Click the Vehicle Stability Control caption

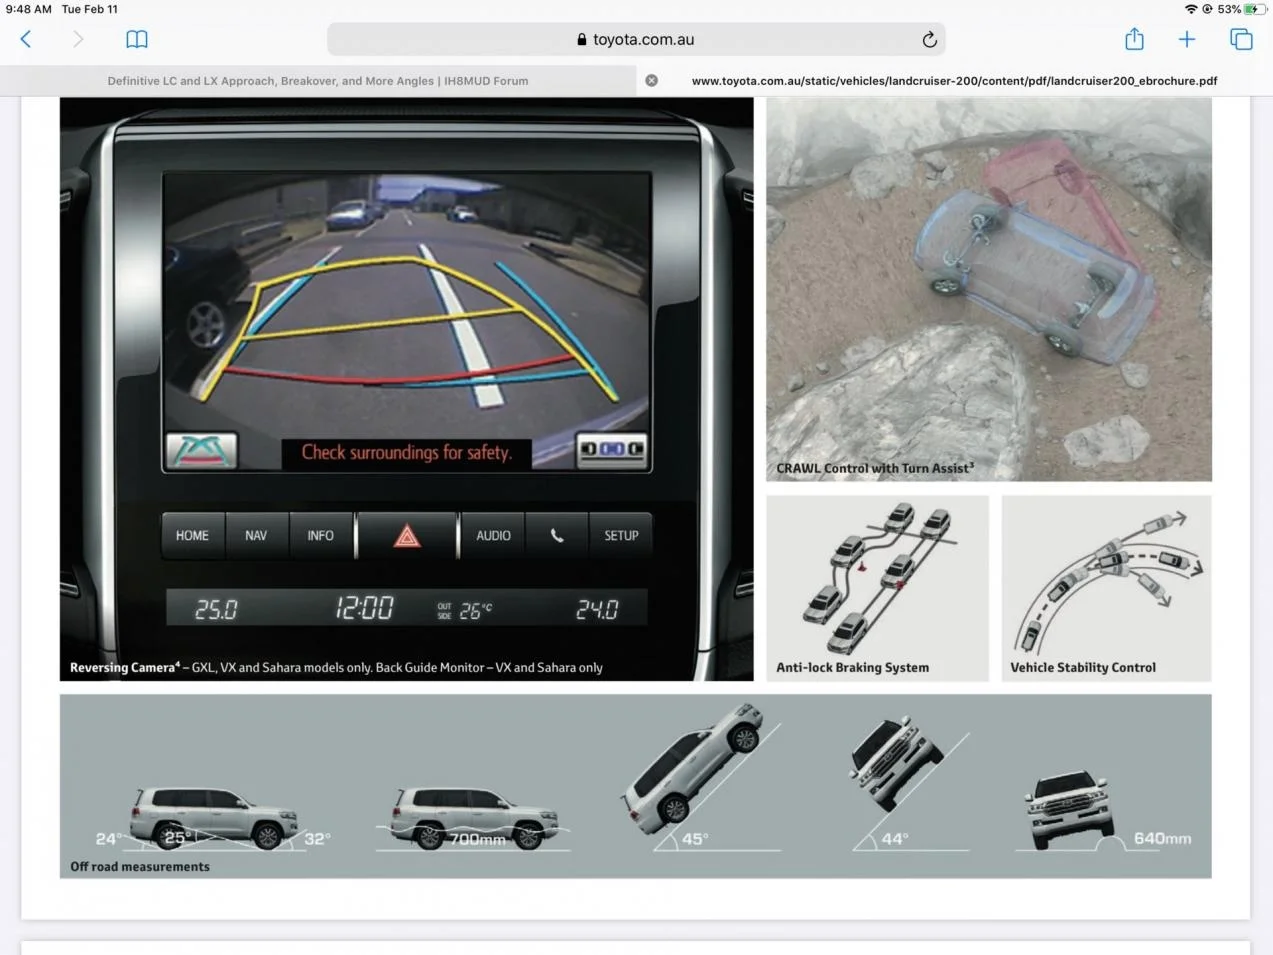1083,667
